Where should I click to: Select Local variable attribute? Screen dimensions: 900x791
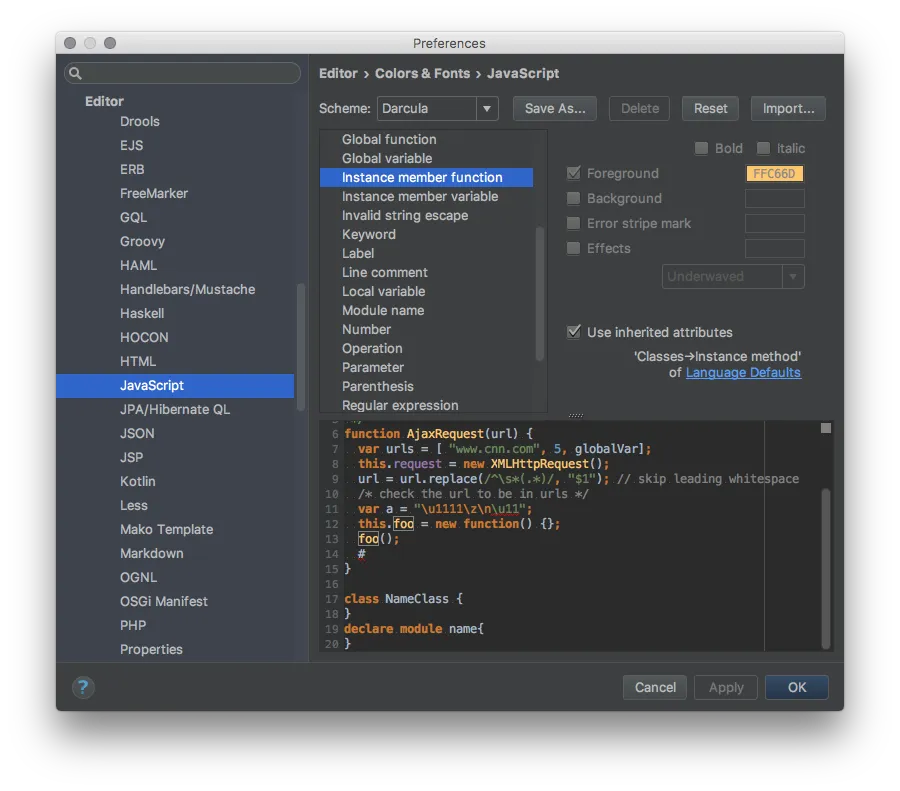[383, 291]
